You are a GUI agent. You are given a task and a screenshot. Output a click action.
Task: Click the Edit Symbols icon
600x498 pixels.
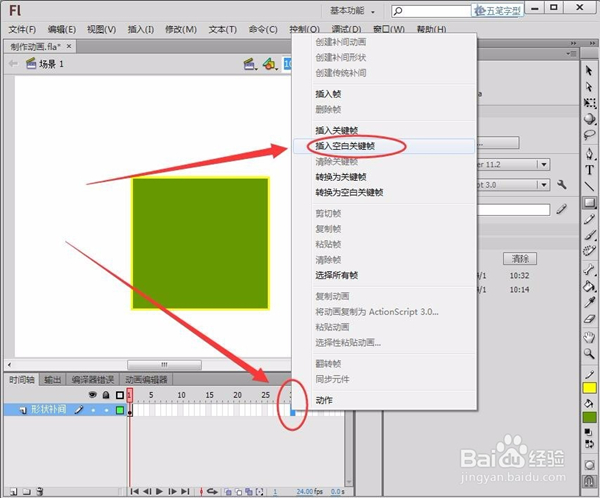pyautogui.click(x=270, y=64)
